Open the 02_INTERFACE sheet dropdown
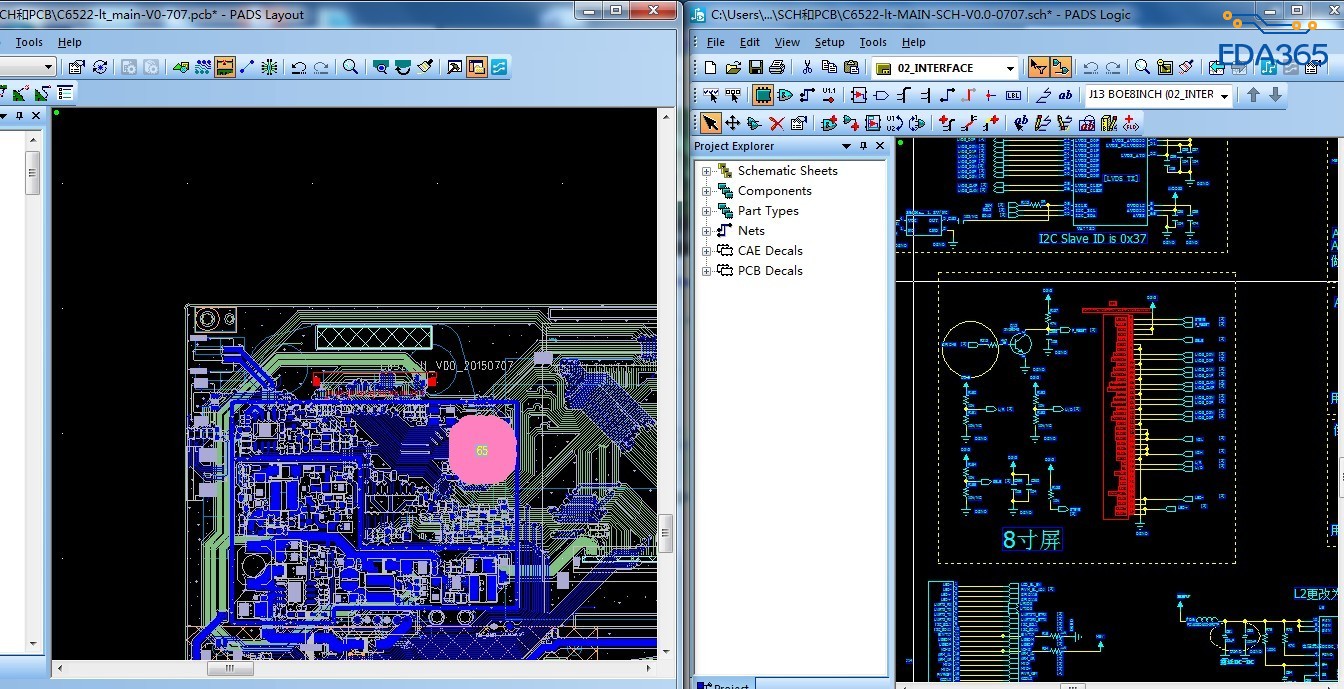Screen dimensions: 1344x689 [1010, 68]
